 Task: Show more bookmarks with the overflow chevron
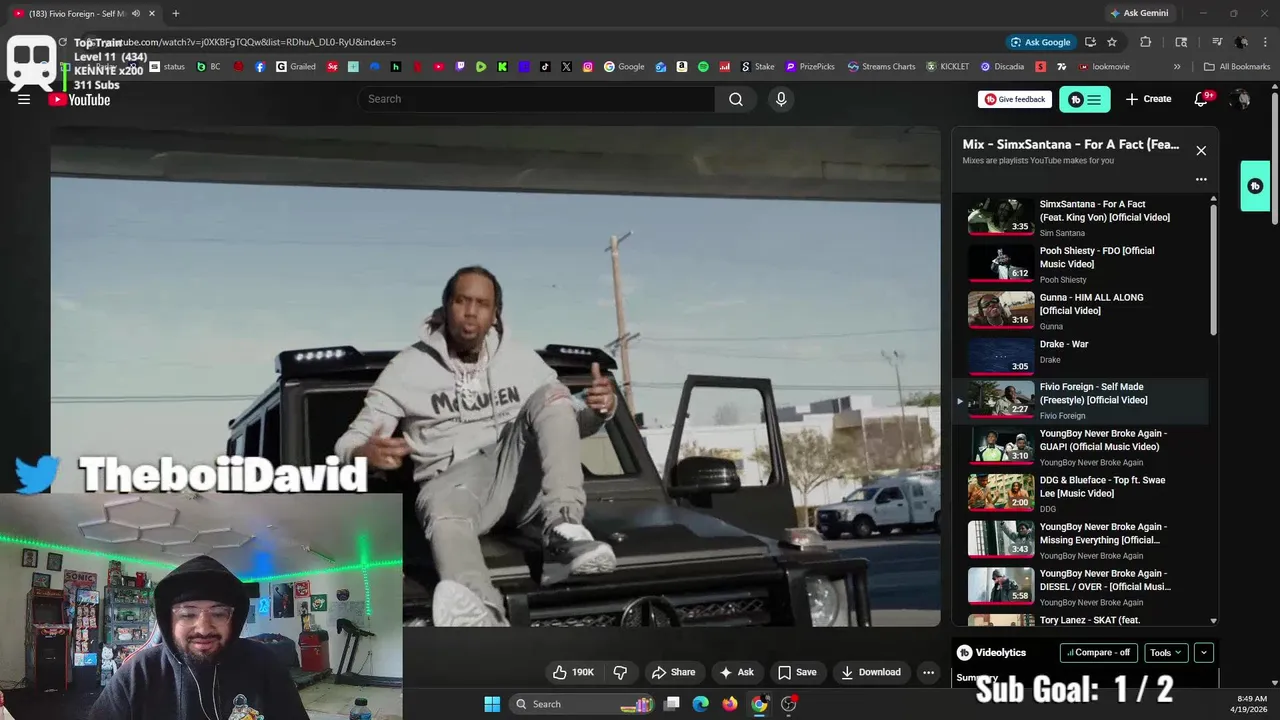click(x=1177, y=67)
